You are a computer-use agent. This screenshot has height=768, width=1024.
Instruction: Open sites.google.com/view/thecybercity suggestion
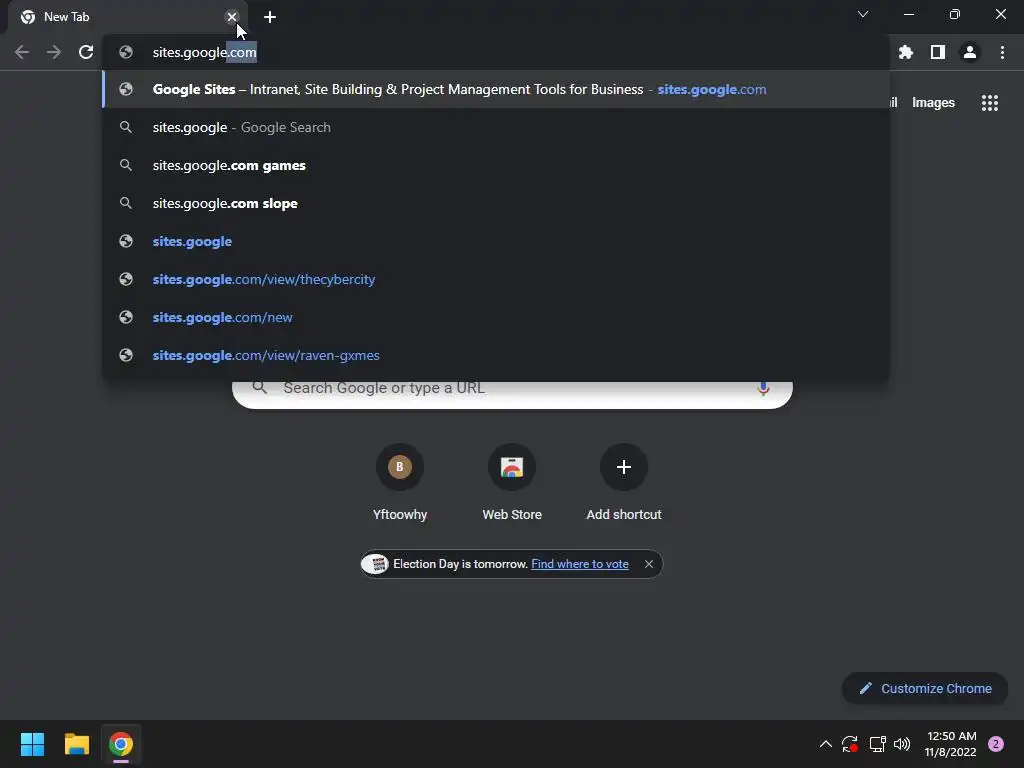click(x=496, y=279)
